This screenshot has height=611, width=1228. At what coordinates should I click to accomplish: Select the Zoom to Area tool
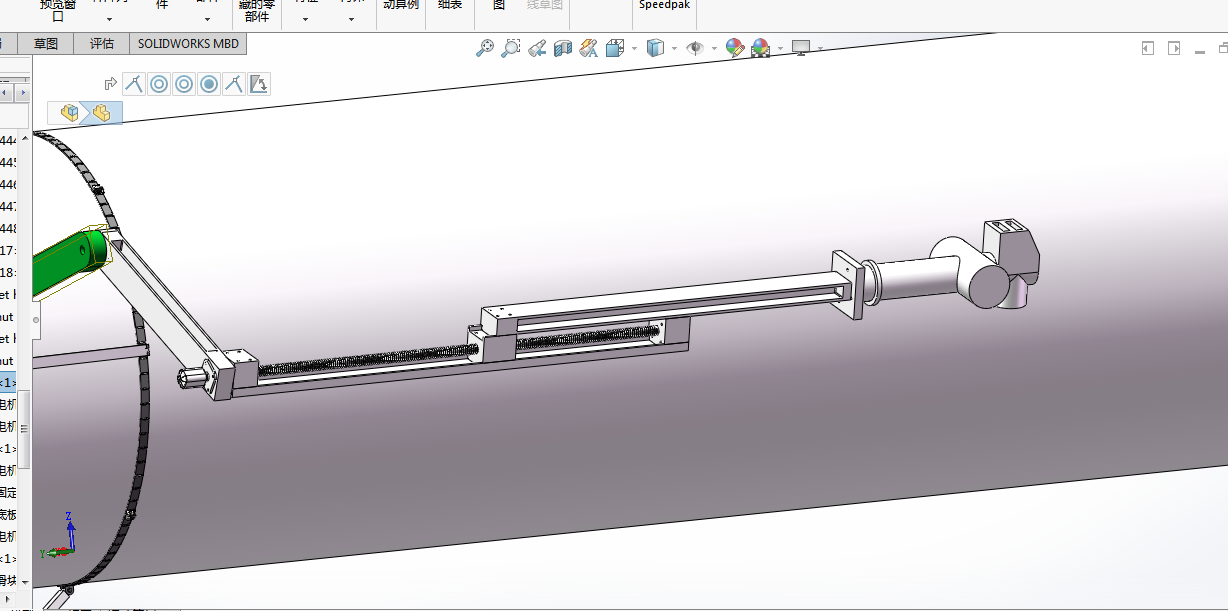point(511,48)
